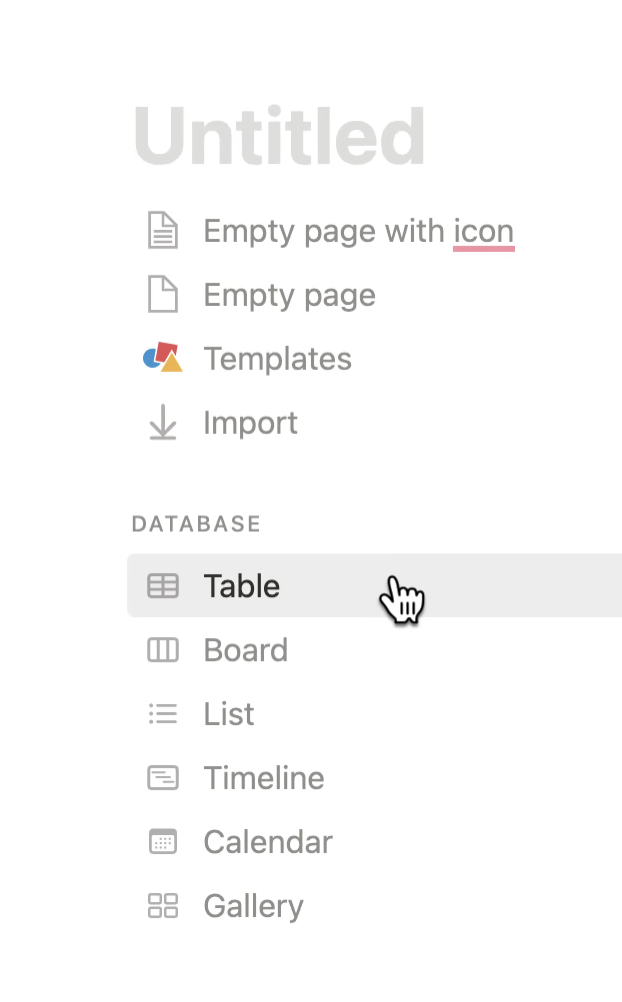Click the colorful shapes Templates icon
The height and width of the screenshot is (1002, 622).
162,358
